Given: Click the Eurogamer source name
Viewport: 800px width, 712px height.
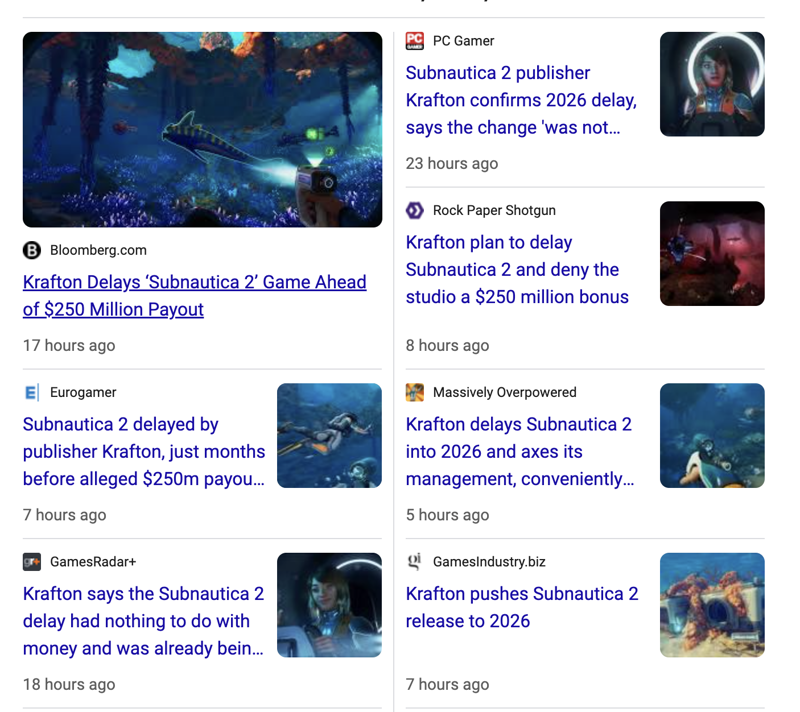Looking at the screenshot, I should click(x=83, y=392).
